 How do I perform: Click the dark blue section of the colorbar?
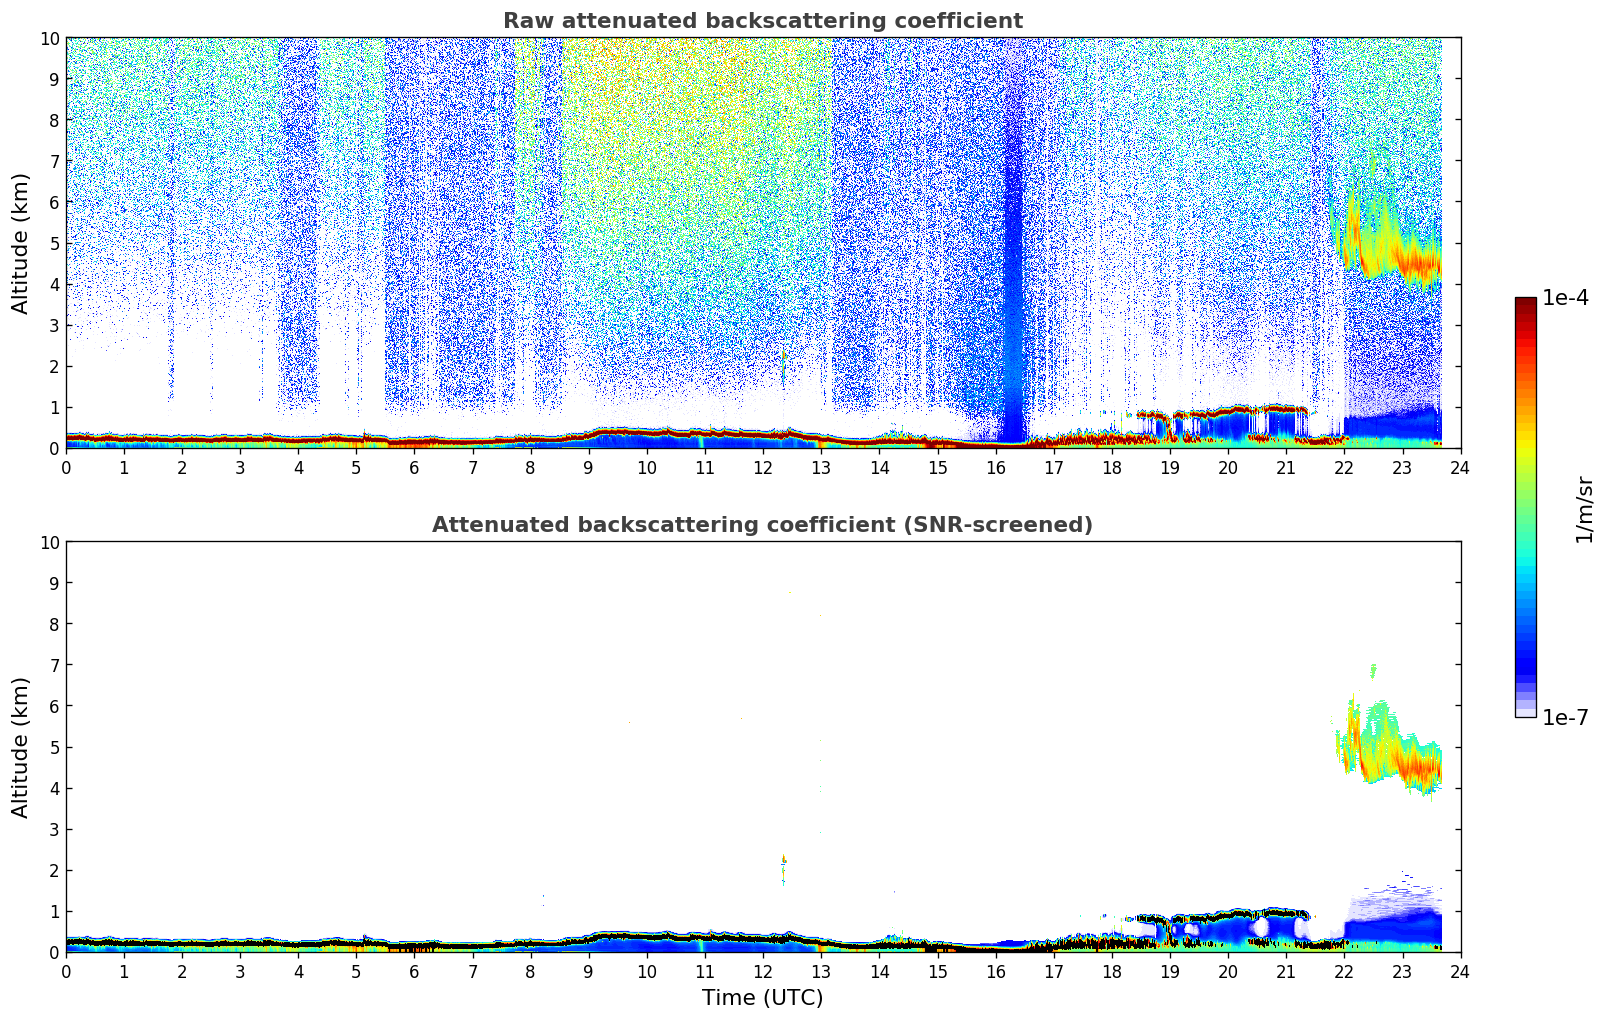click(x=1525, y=662)
